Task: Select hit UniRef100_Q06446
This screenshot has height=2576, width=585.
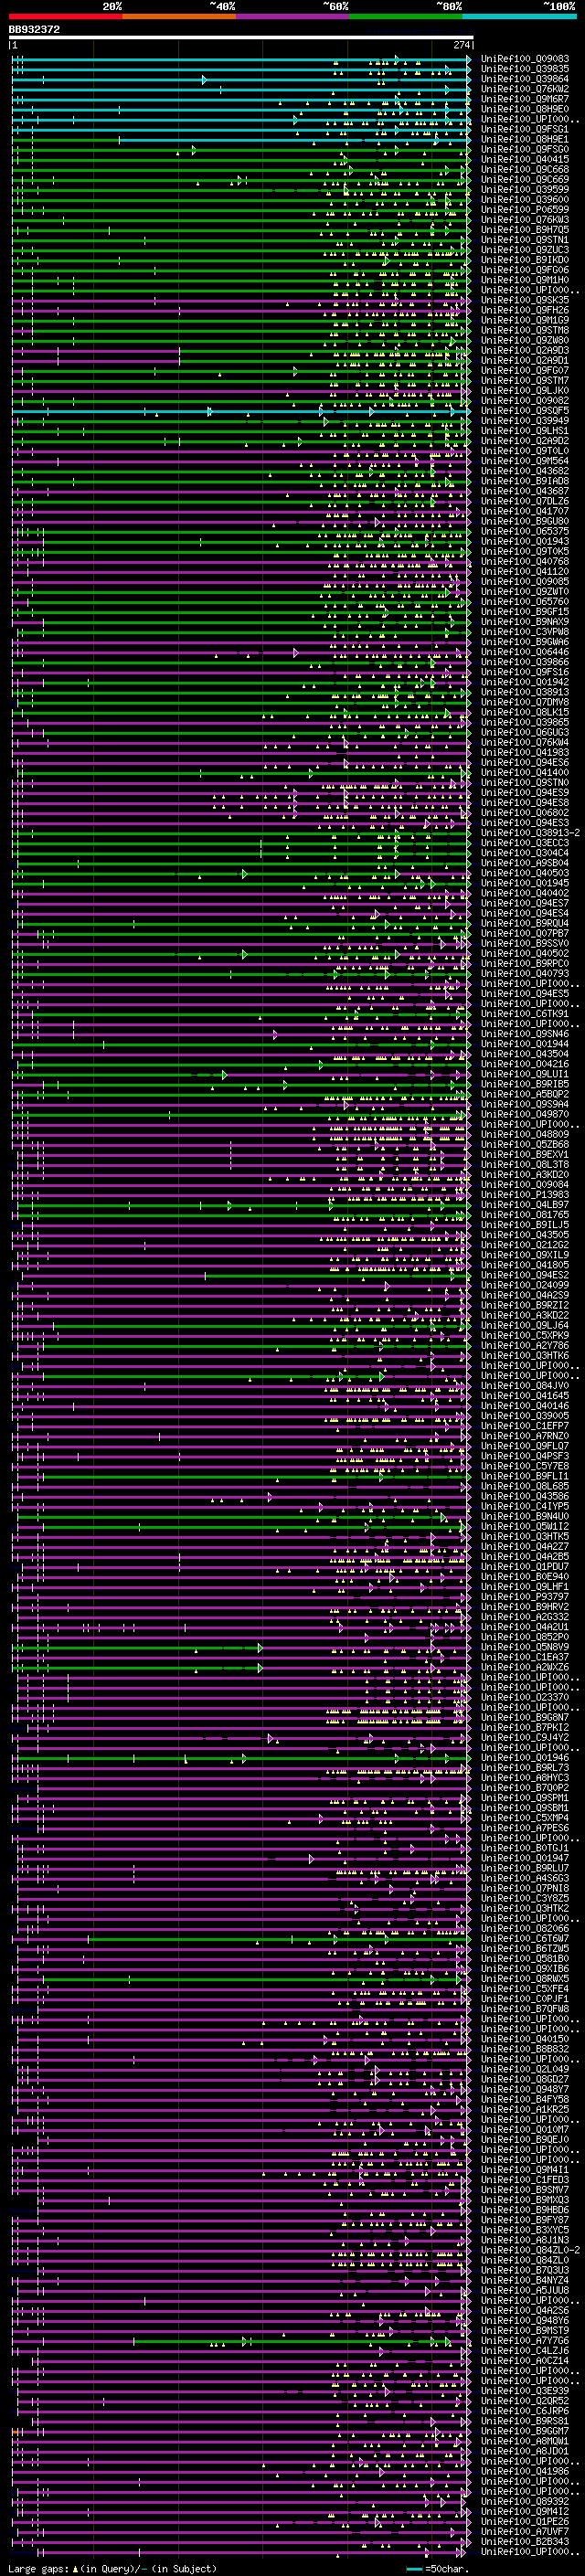Action: [525, 652]
